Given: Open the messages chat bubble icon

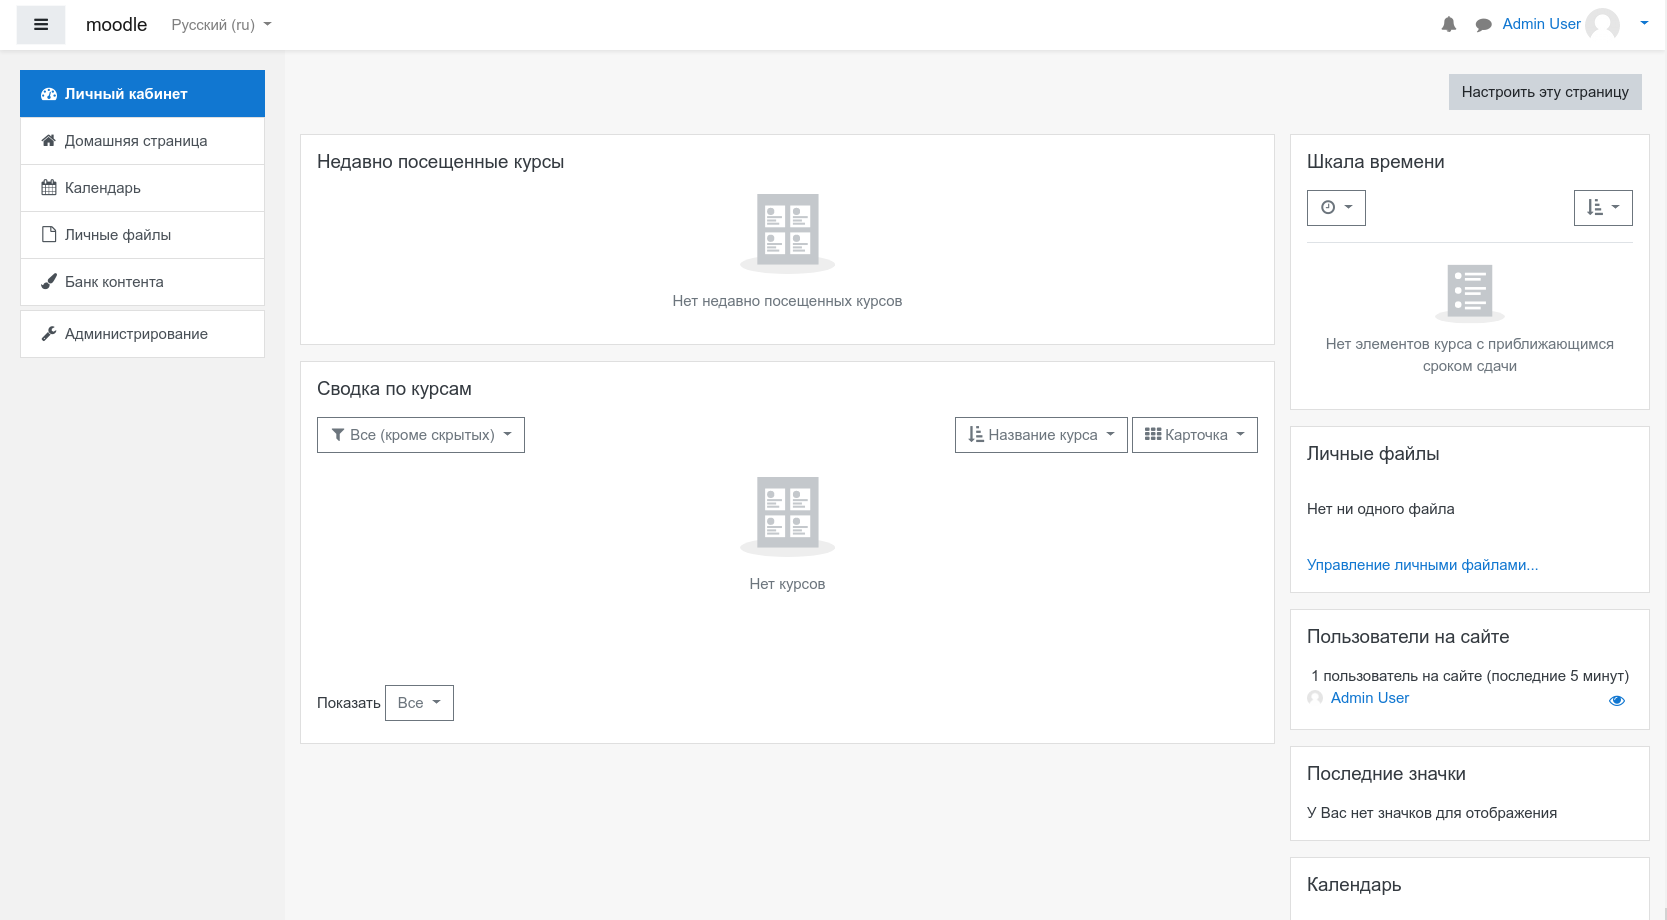Looking at the screenshot, I should (x=1483, y=25).
